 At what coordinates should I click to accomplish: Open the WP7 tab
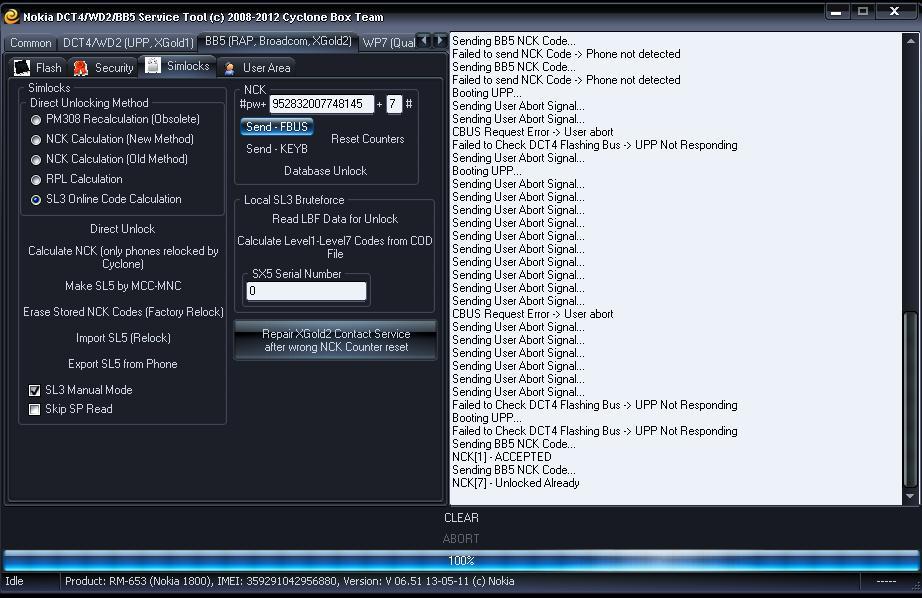coord(389,43)
